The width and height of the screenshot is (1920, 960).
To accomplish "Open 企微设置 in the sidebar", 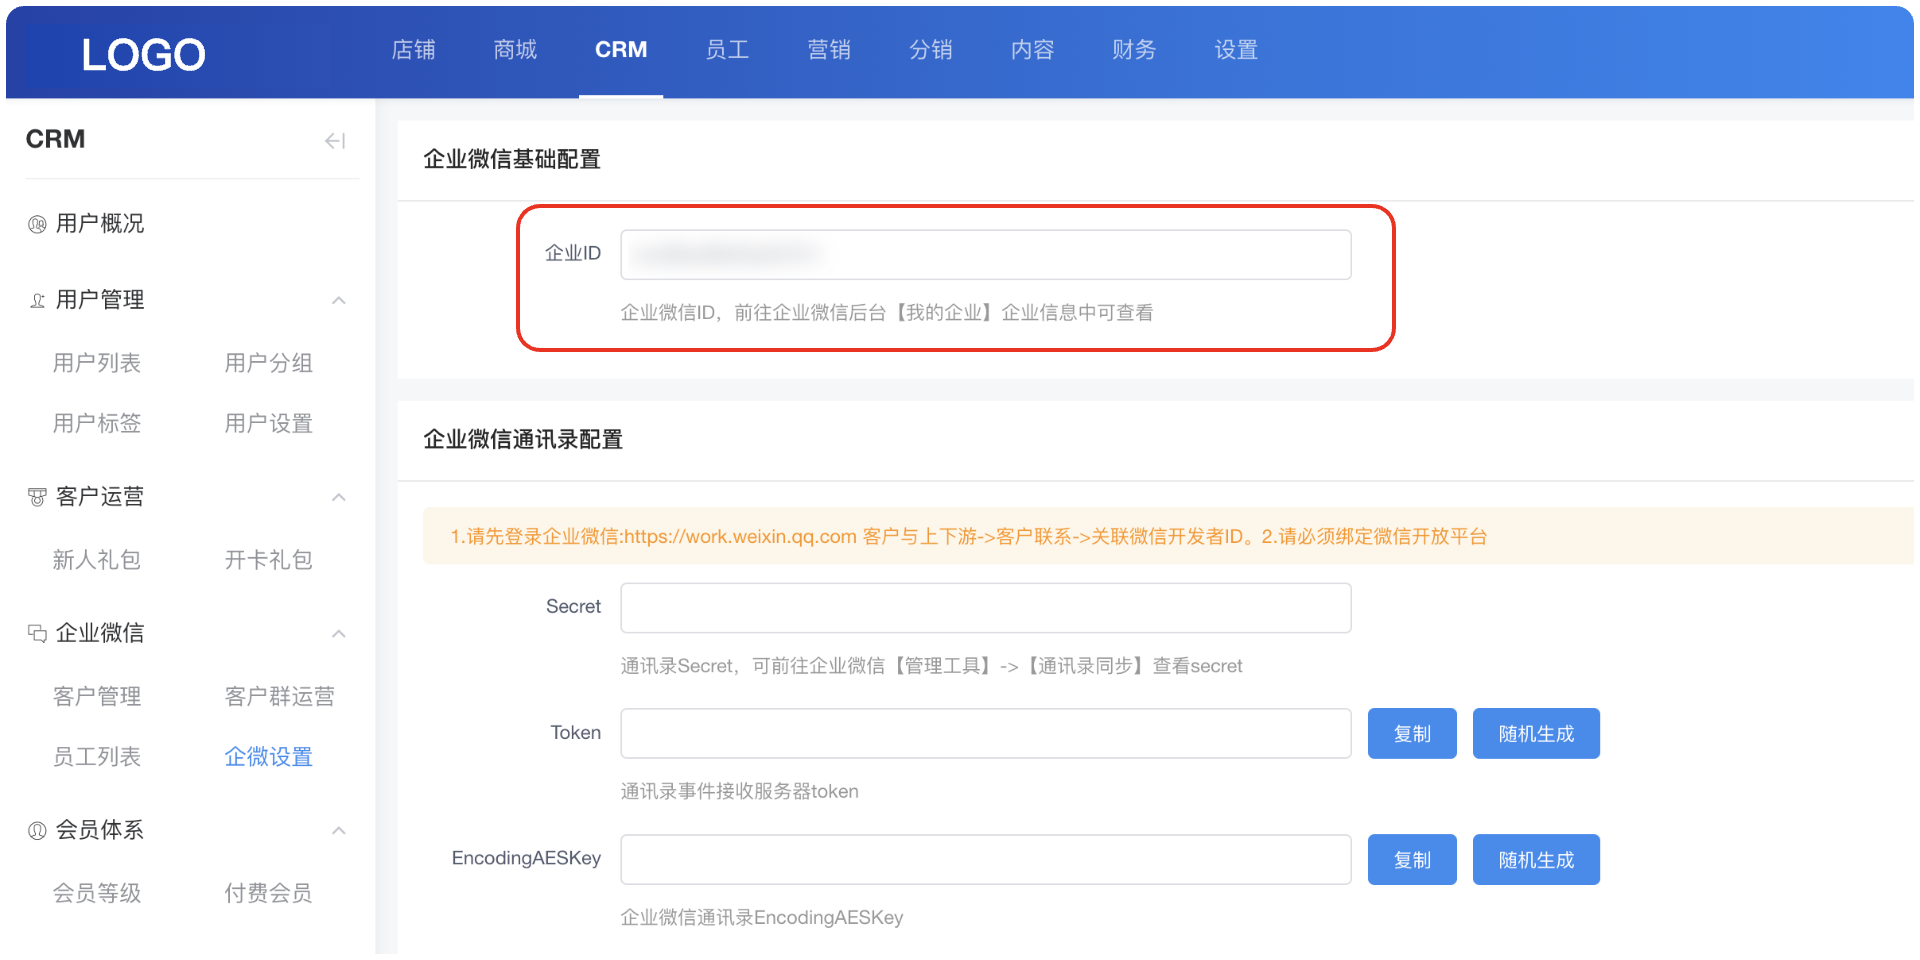I will click(268, 757).
